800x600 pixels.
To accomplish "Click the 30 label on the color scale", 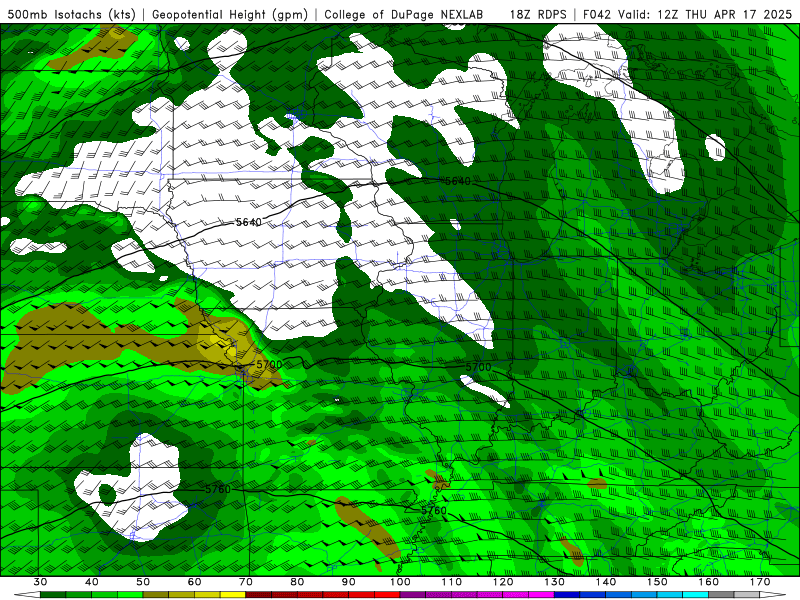I will pyautogui.click(x=40, y=582).
